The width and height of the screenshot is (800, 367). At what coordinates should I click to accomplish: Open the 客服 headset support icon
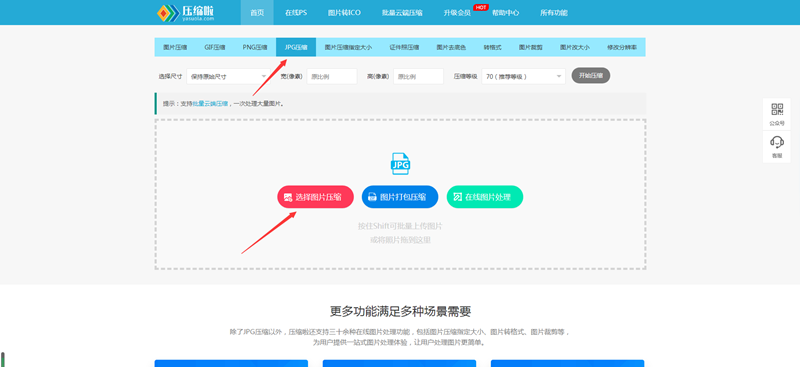tap(777, 147)
